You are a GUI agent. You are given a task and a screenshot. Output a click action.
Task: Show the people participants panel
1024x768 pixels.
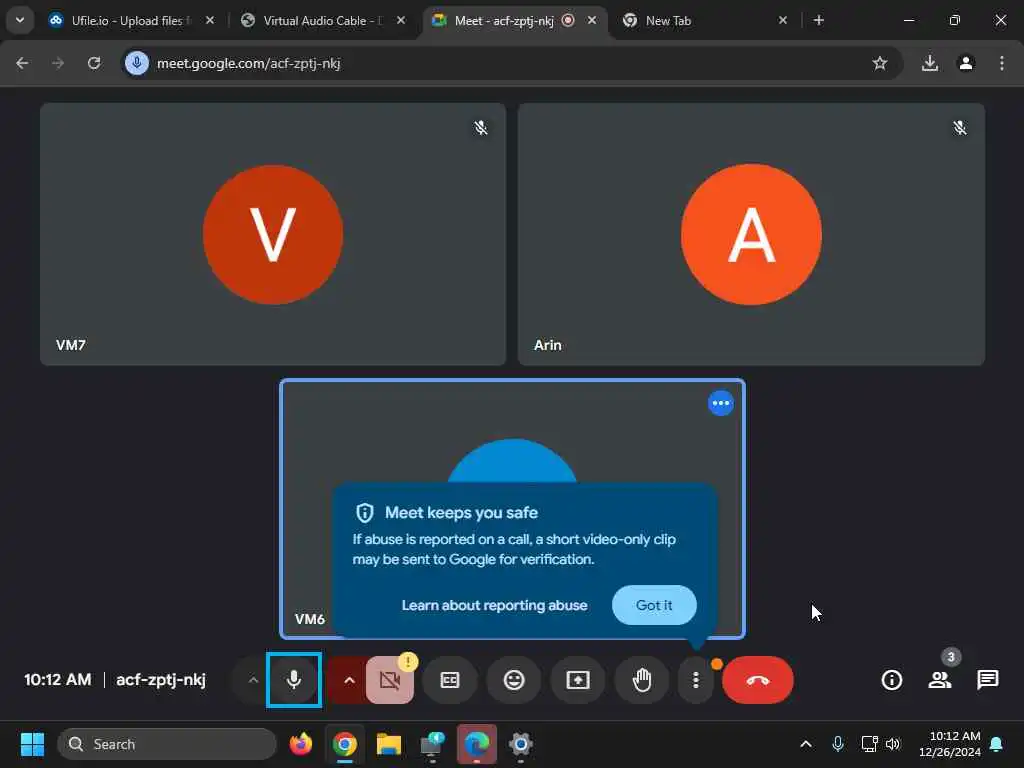(x=940, y=680)
